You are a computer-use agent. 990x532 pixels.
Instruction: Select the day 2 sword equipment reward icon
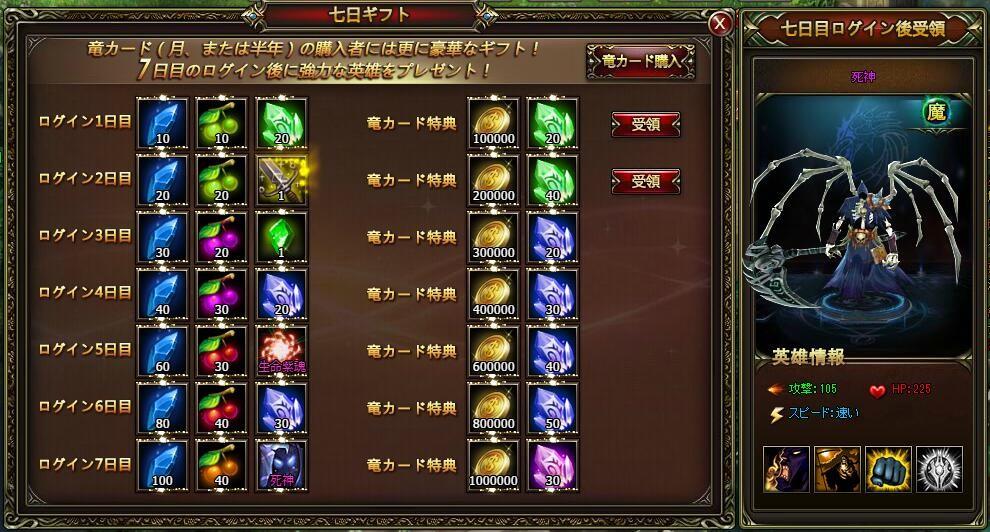pos(281,180)
